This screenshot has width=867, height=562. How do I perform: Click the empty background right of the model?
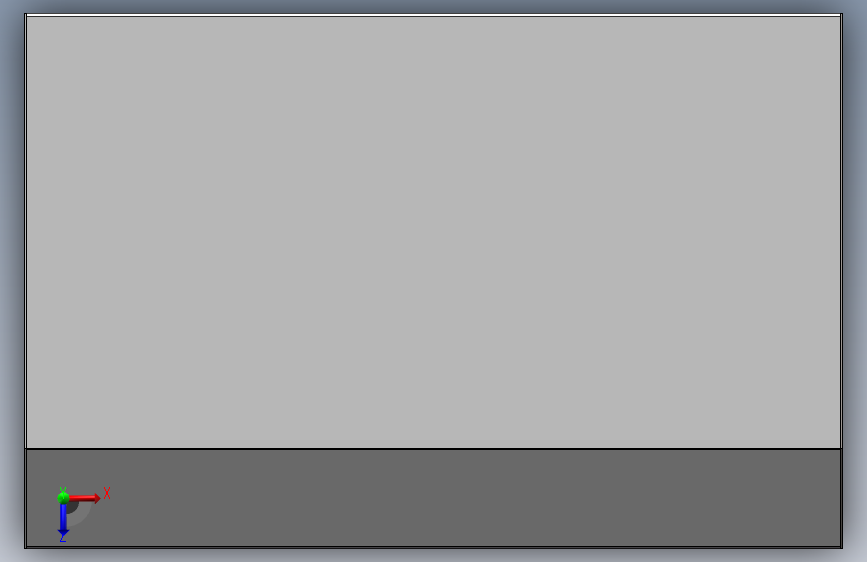(x=855, y=277)
